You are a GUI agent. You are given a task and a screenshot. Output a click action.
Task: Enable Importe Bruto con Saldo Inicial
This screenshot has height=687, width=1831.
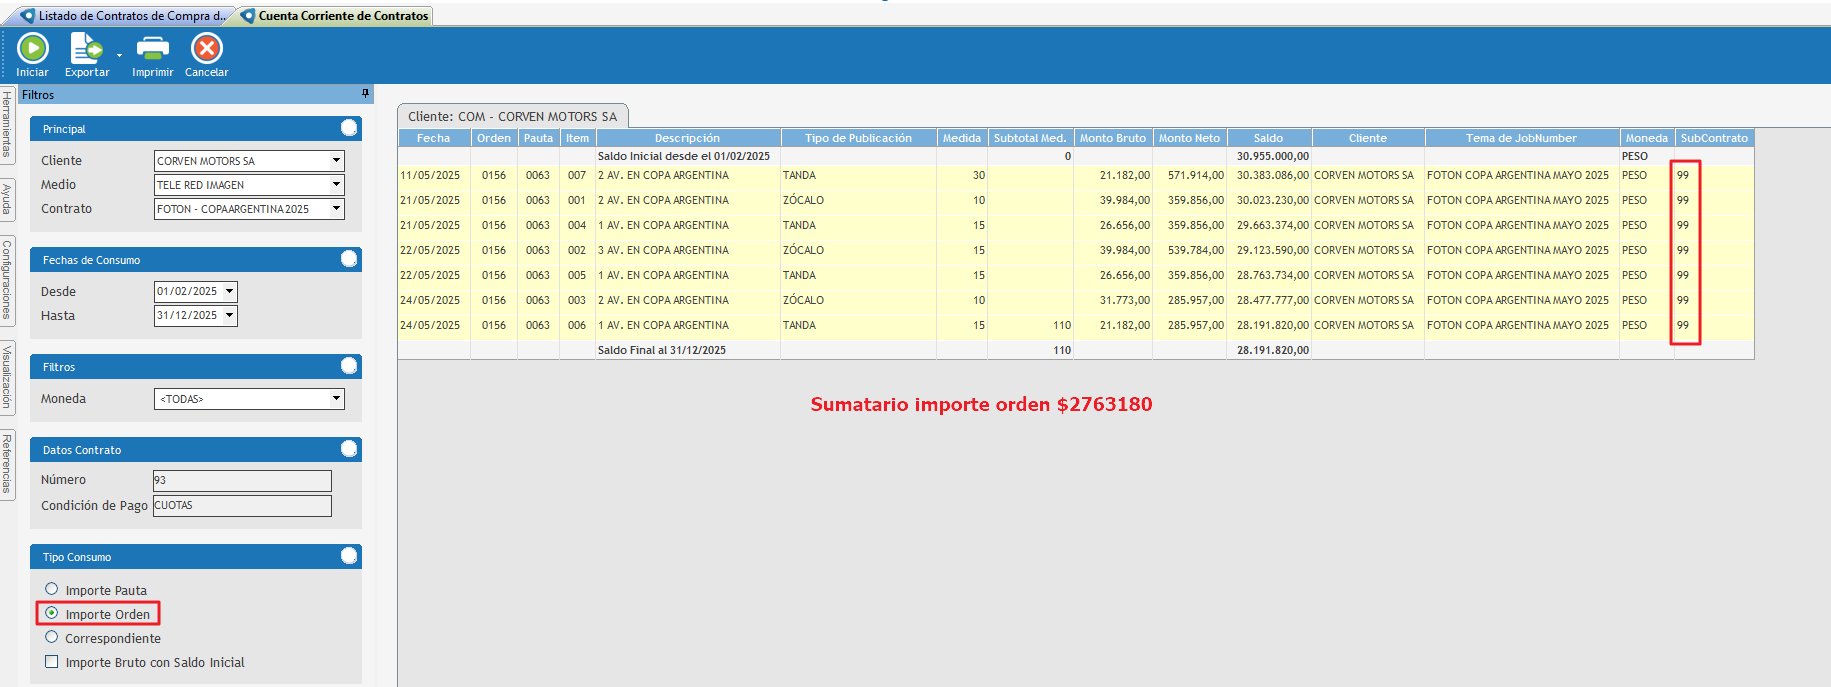click(52, 662)
